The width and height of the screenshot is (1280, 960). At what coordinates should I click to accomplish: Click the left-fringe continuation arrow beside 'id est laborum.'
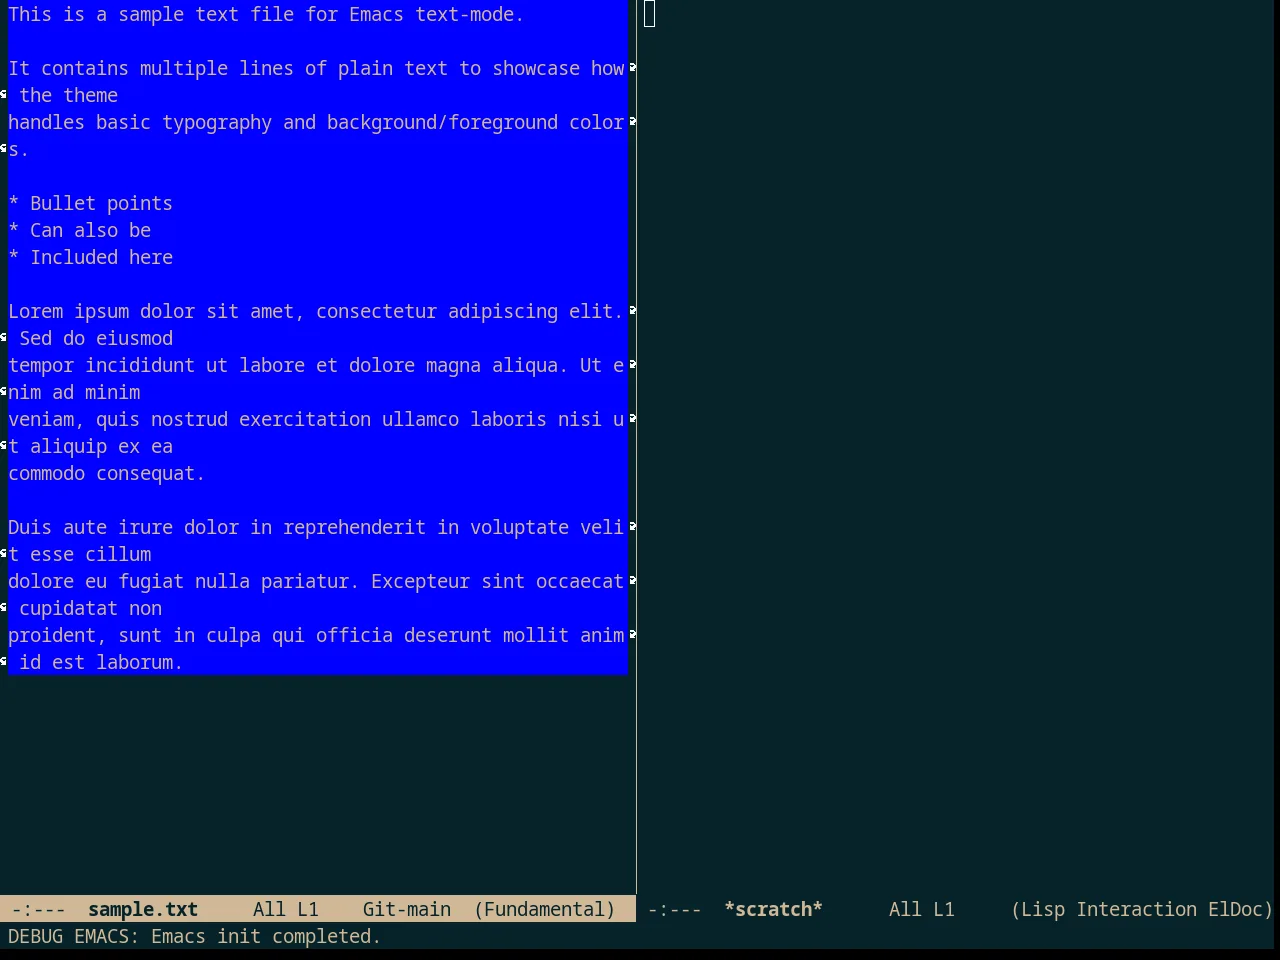4,661
